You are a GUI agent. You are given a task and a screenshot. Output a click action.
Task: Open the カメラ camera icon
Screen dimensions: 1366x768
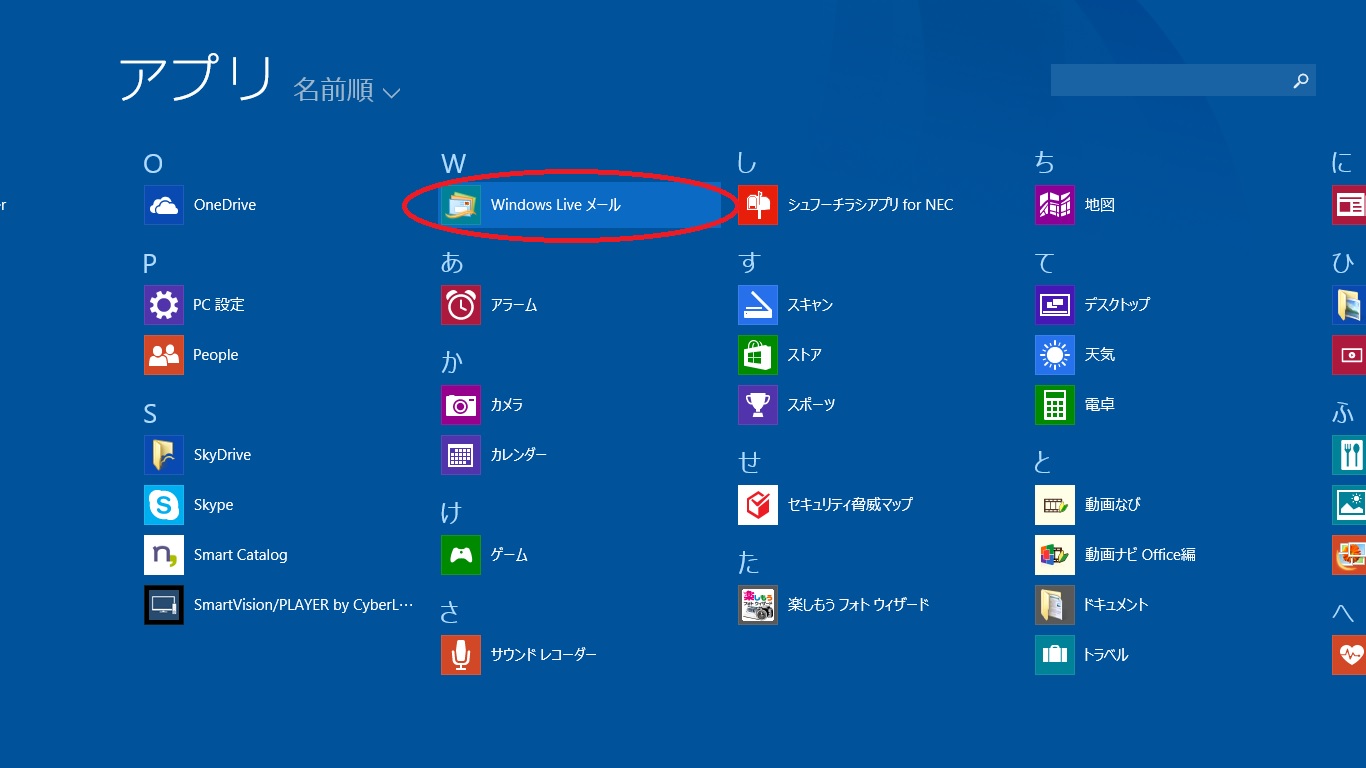point(461,405)
